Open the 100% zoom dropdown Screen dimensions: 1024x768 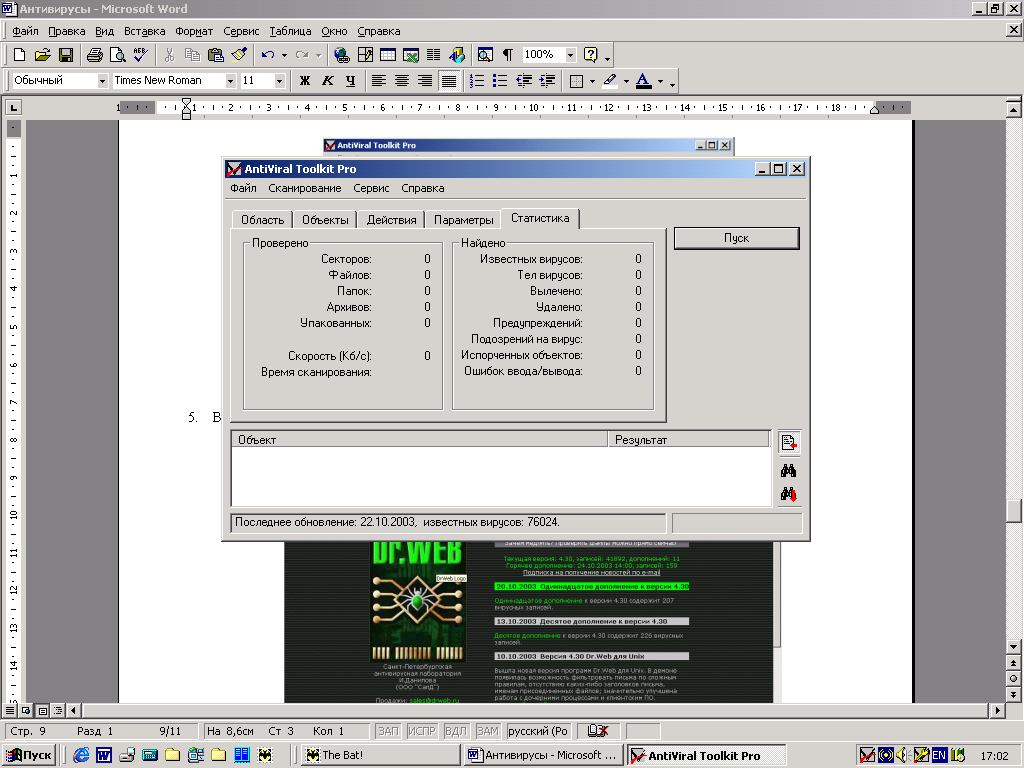pyautogui.click(x=571, y=55)
